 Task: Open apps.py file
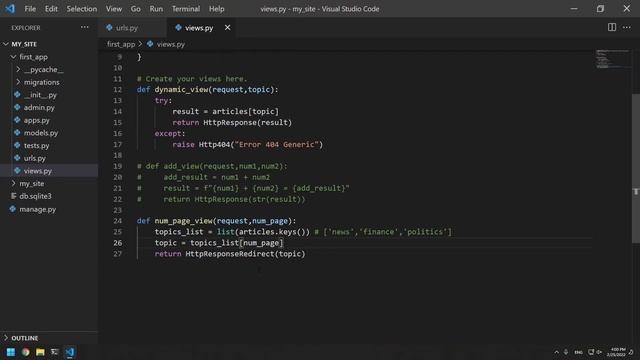(36, 120)
